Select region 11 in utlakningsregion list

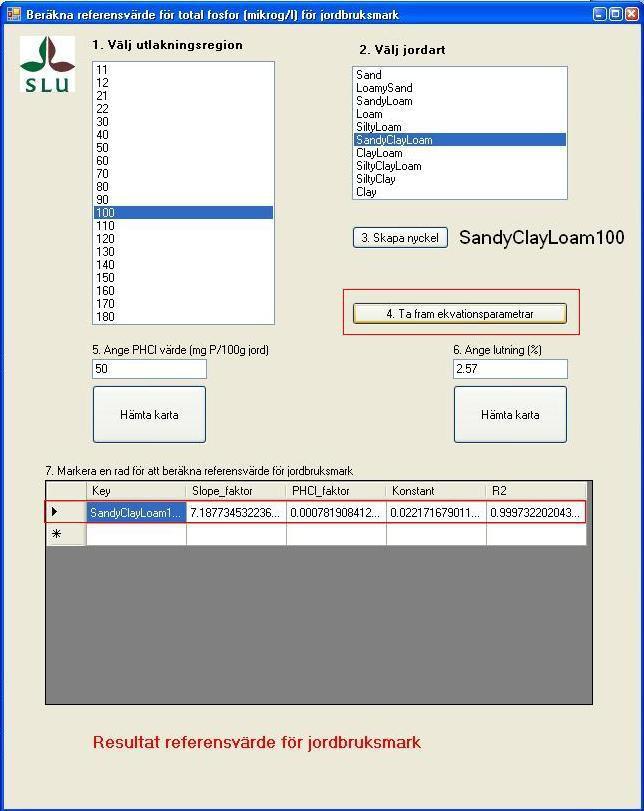click(x=183, y=70)
